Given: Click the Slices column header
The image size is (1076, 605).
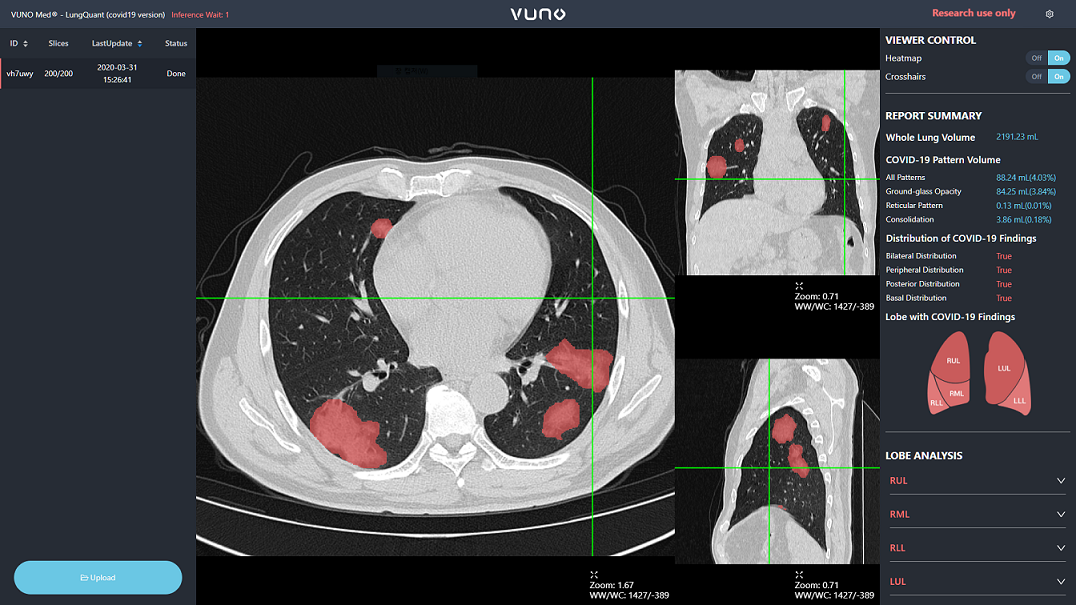Looking at the screenshot, I should tap(58, 44).
